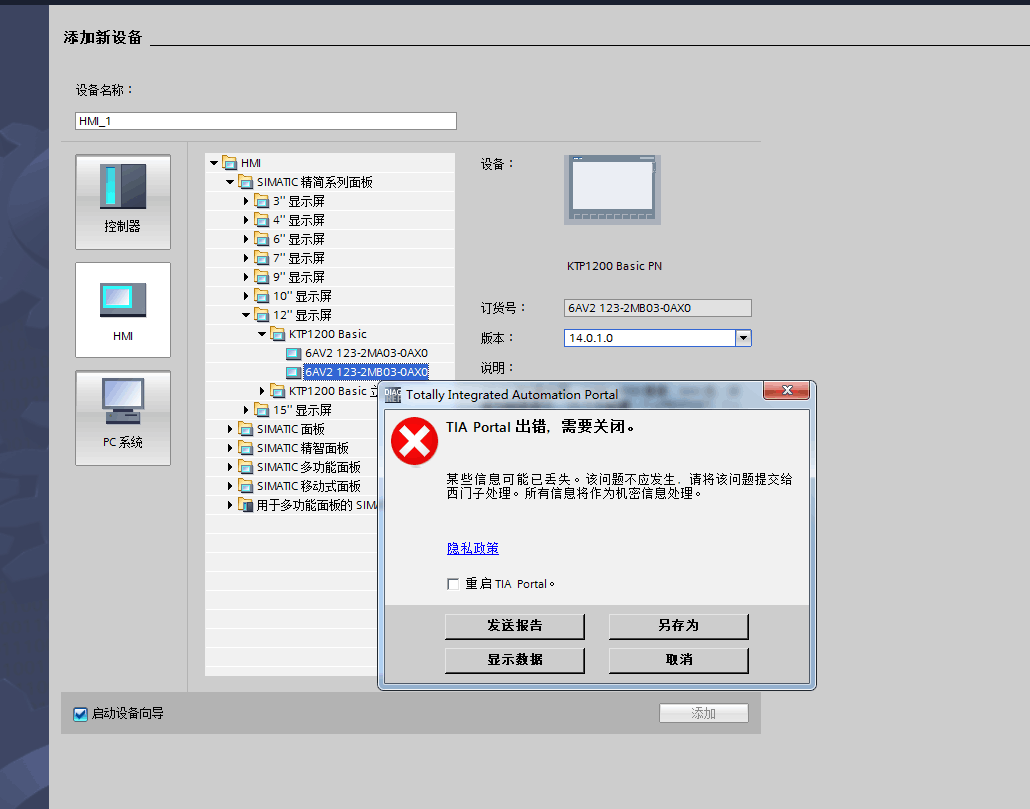Click the 另存为 button
This screenshot has height=809, width=1030.
[x=679, y=626]
